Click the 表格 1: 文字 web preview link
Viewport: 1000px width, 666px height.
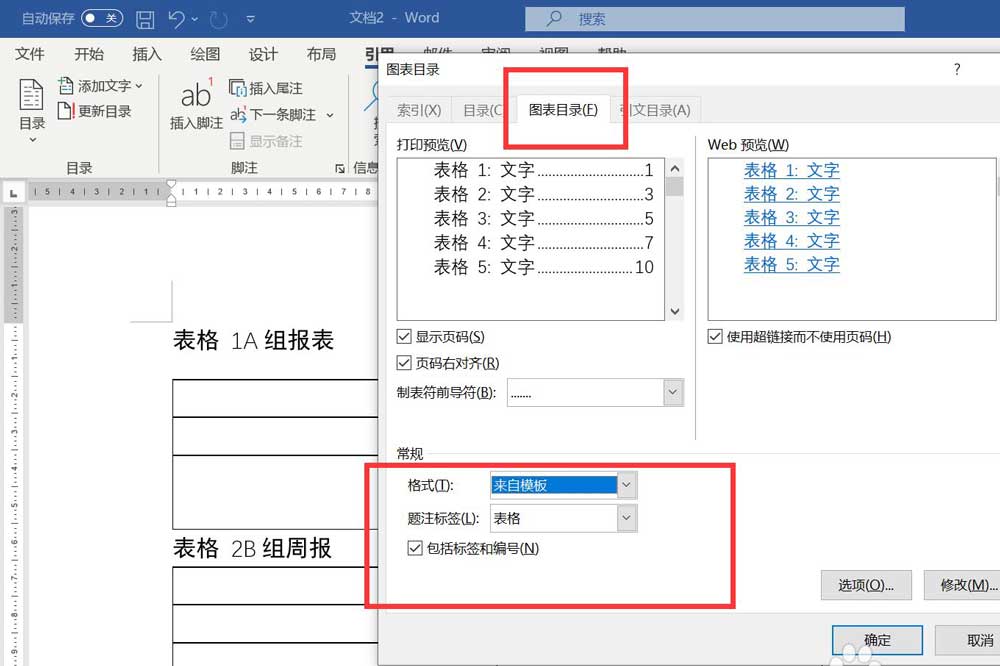coord(791,170)
